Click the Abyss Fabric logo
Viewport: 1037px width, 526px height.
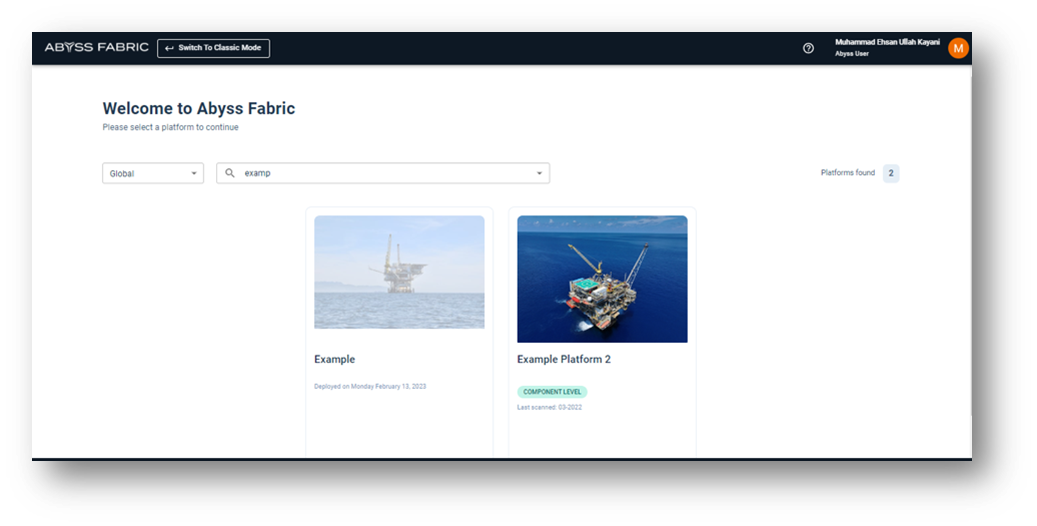coord(96,48)
